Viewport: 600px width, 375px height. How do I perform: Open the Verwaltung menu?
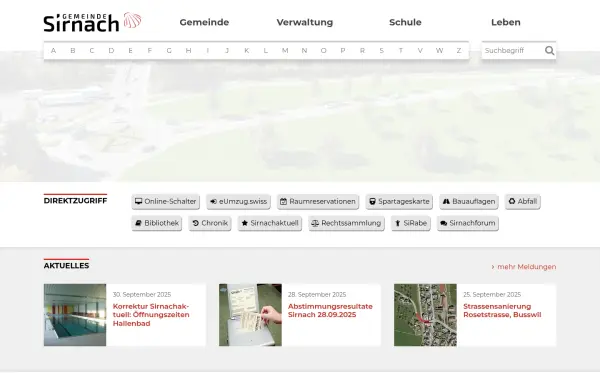click(305, 22)
